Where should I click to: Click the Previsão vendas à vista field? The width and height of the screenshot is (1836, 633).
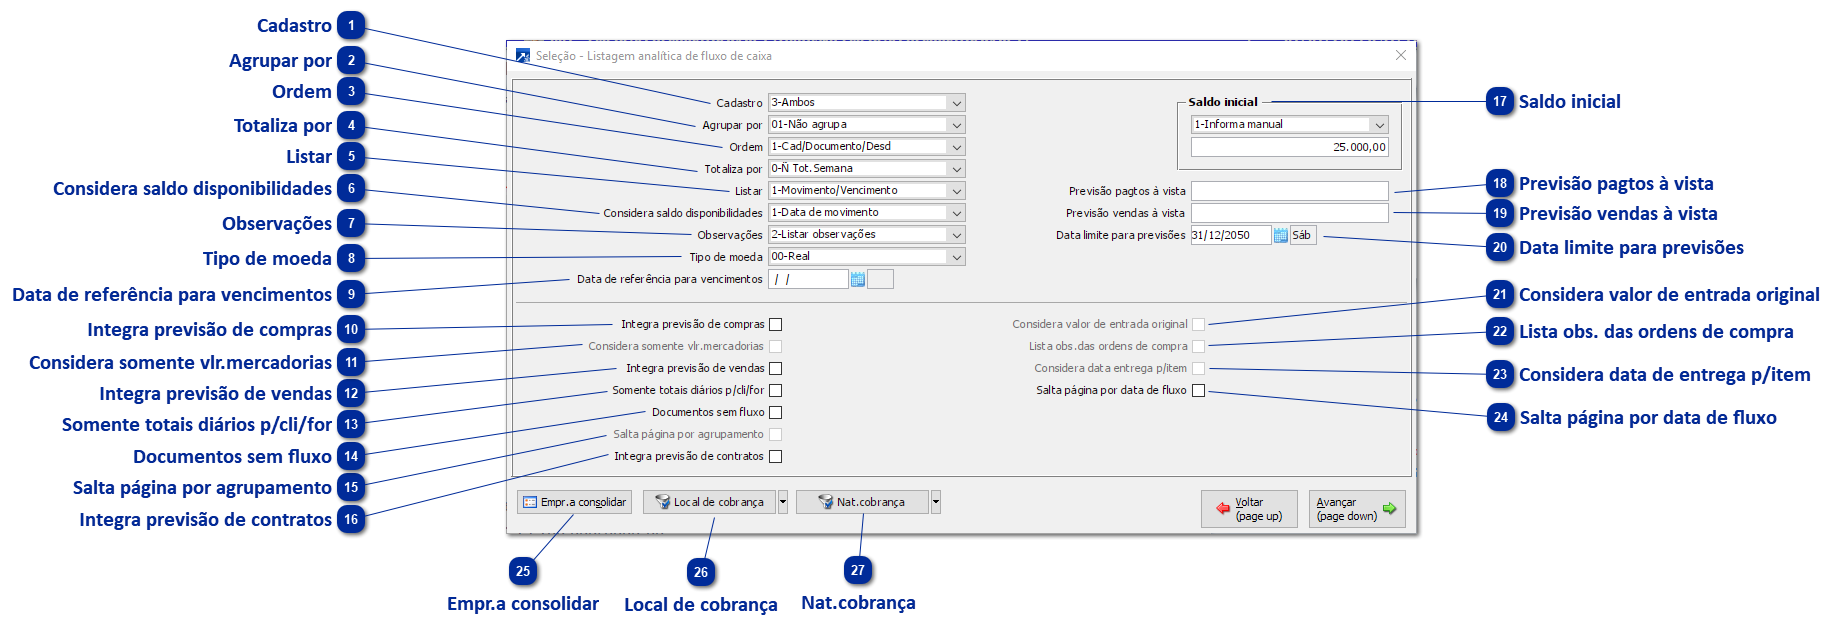click(1290, 213)
